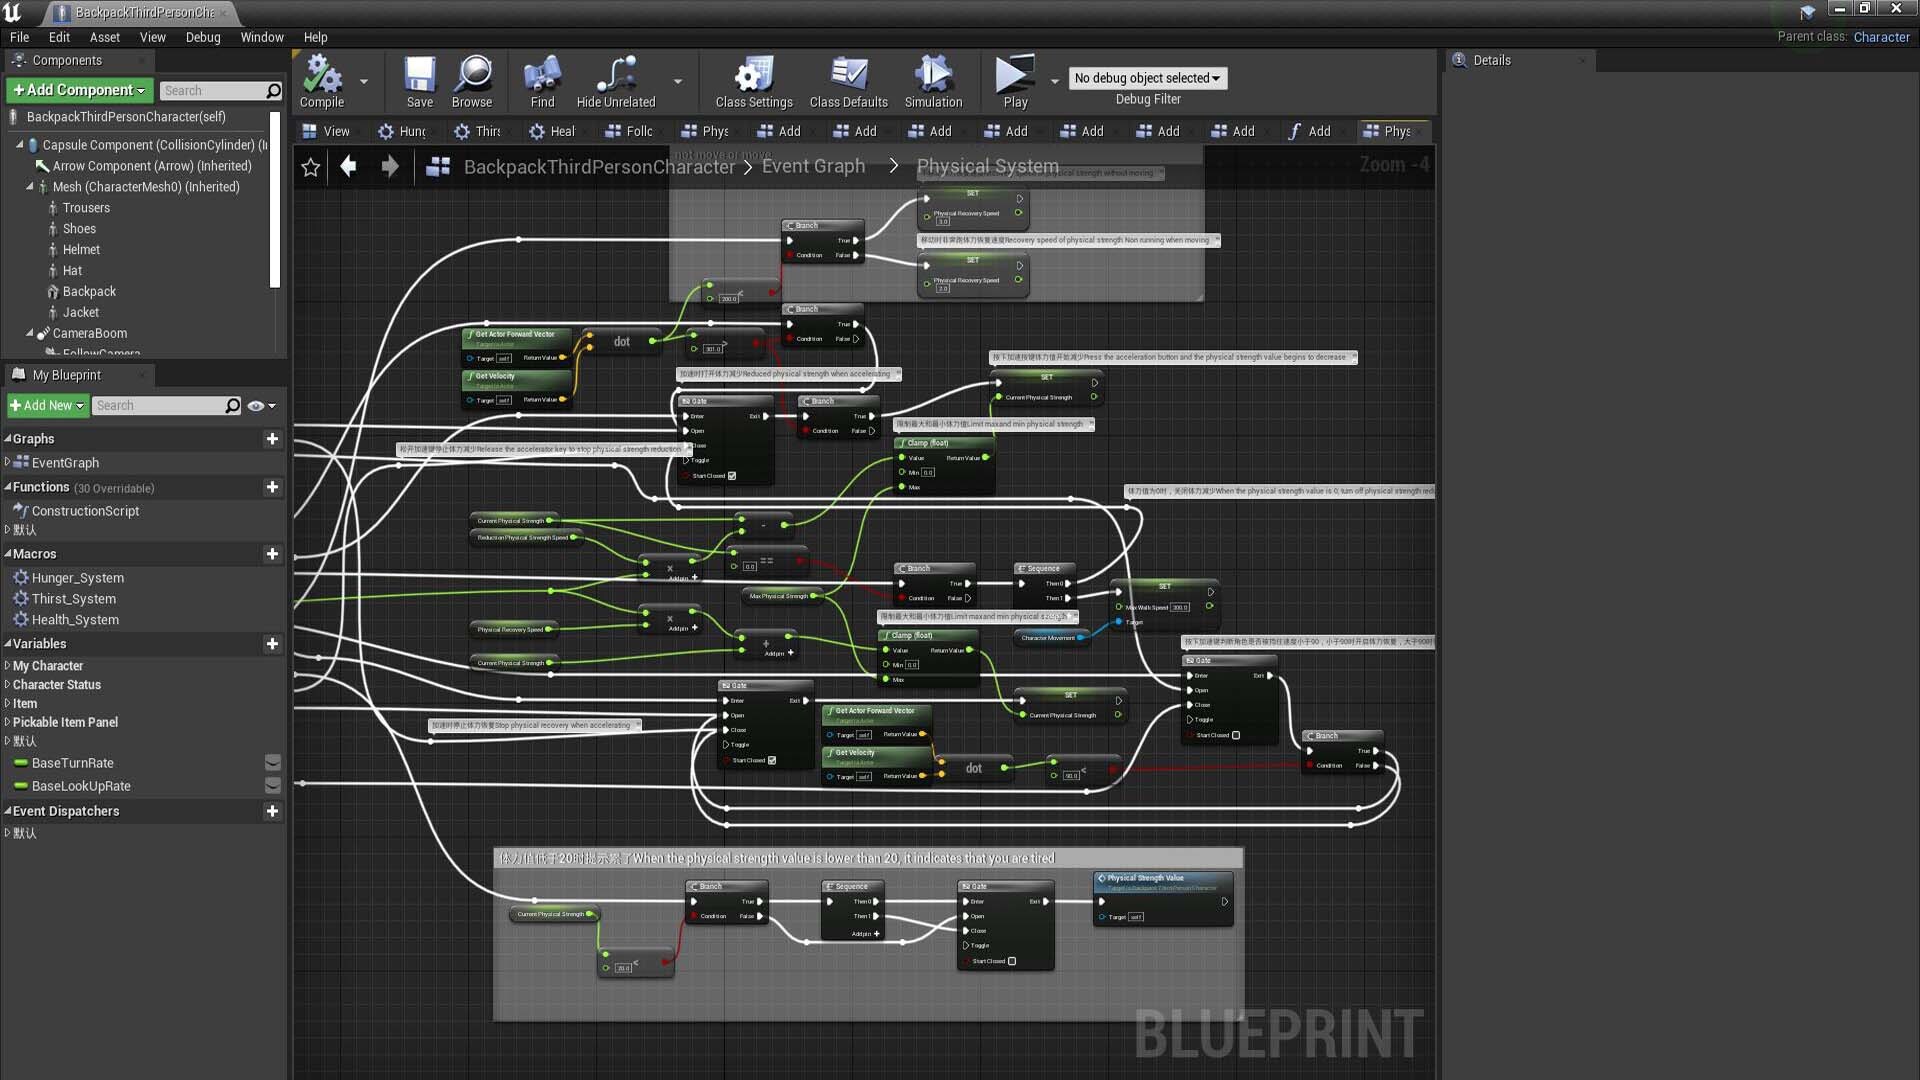Browse to this asset in Content Browser
The height and width of the screenshot is (1080, 1920).
click(x=471, y=82)
